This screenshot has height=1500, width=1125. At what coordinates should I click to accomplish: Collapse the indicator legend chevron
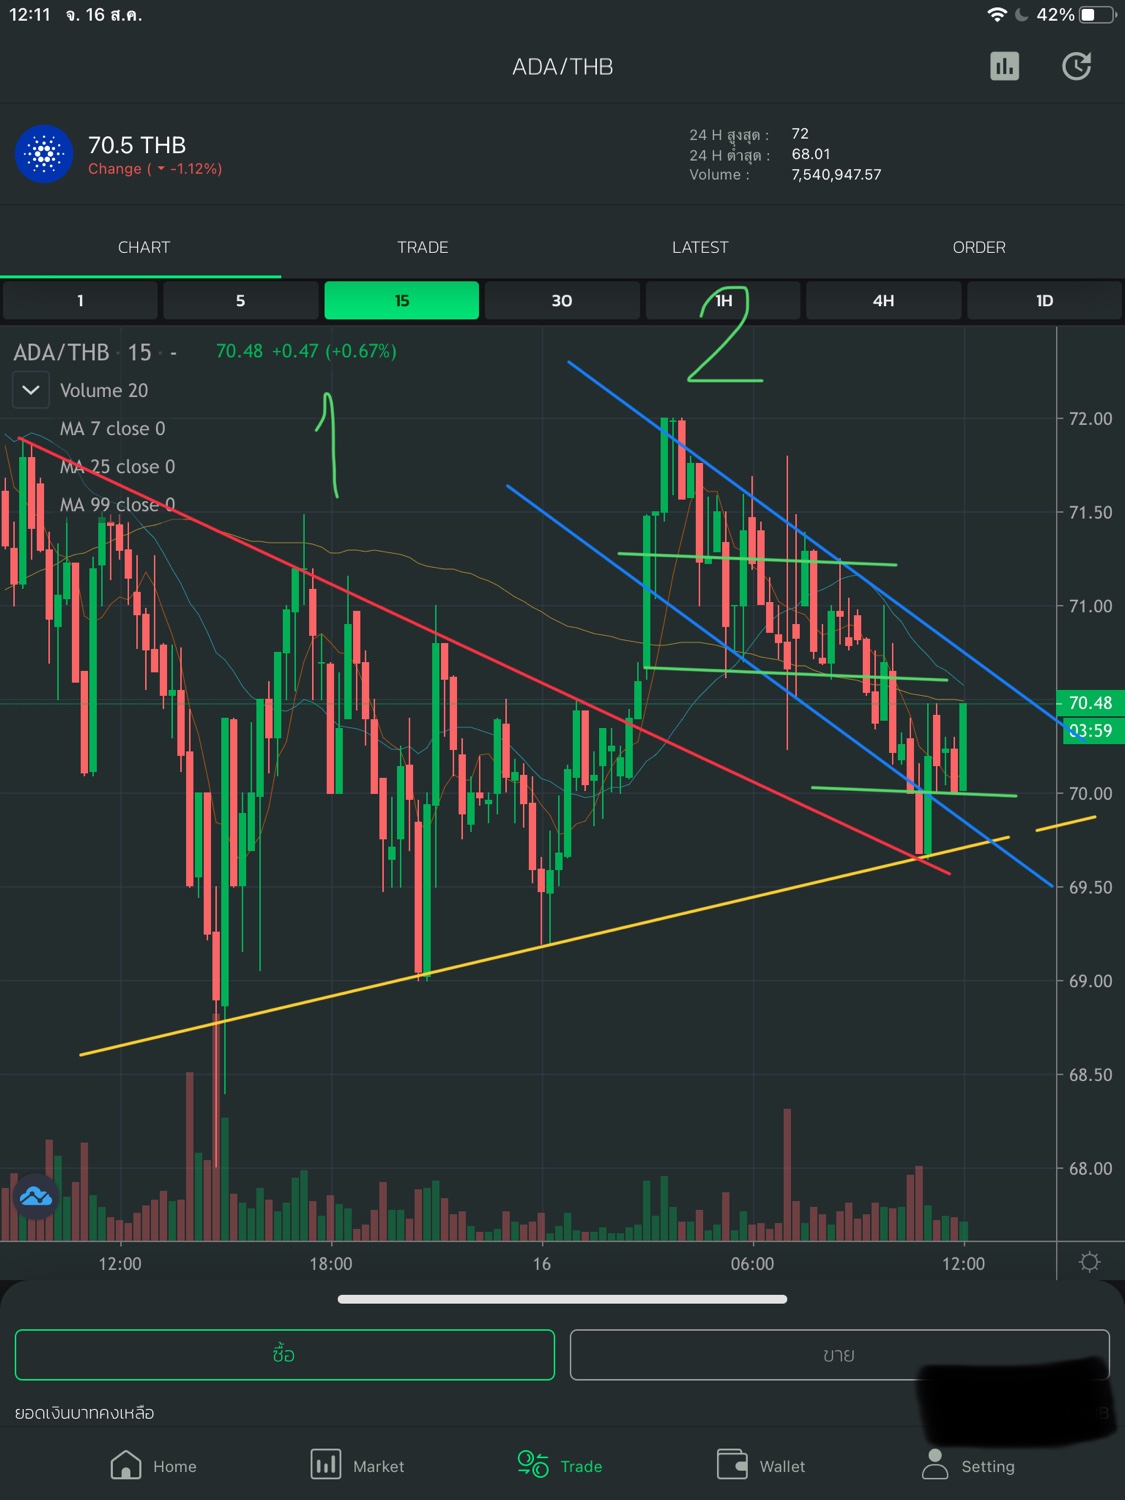pos(30,390)
